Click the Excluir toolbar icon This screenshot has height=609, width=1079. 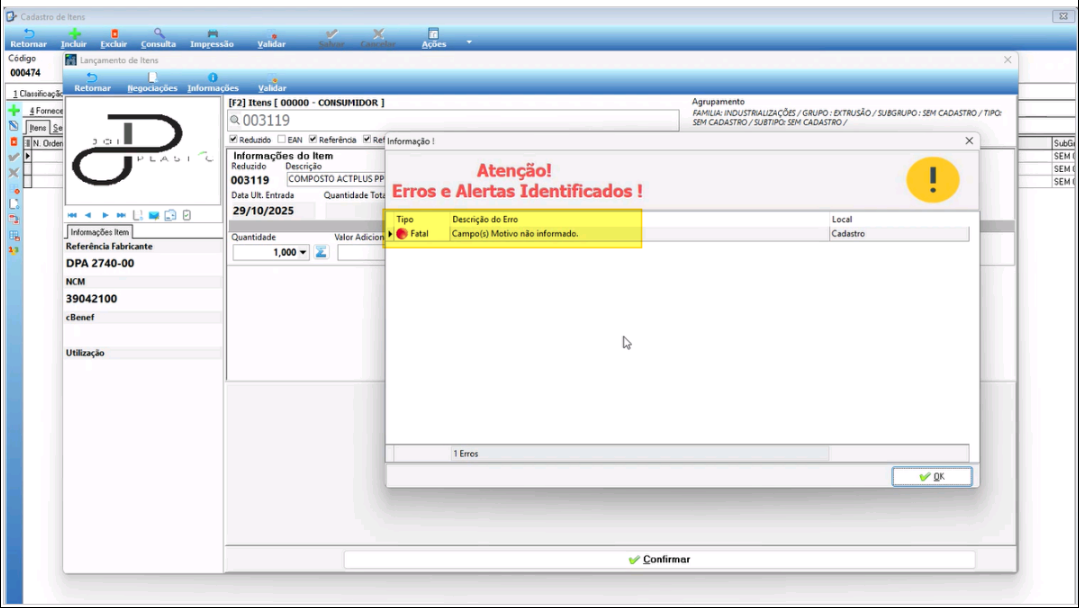click(113, 38)
